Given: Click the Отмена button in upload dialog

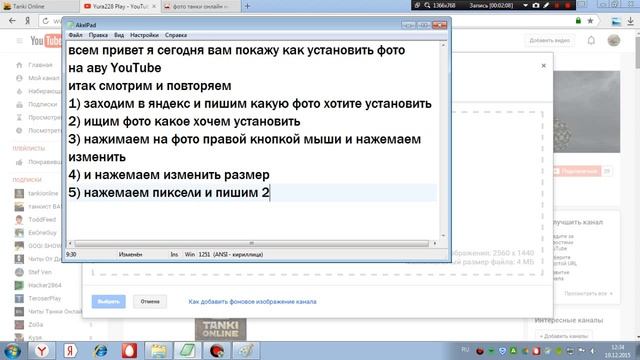Looking at the screenshot, I should pyautogui.click(x=150, y=302).
